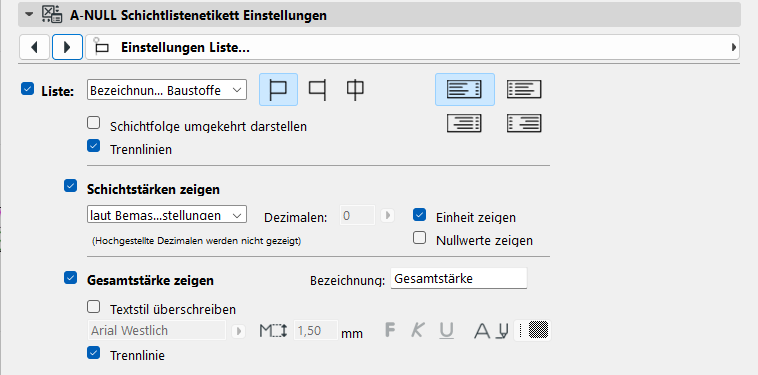Click the Arial Westlich font field
758x375 pixels.
pos(157,331)
